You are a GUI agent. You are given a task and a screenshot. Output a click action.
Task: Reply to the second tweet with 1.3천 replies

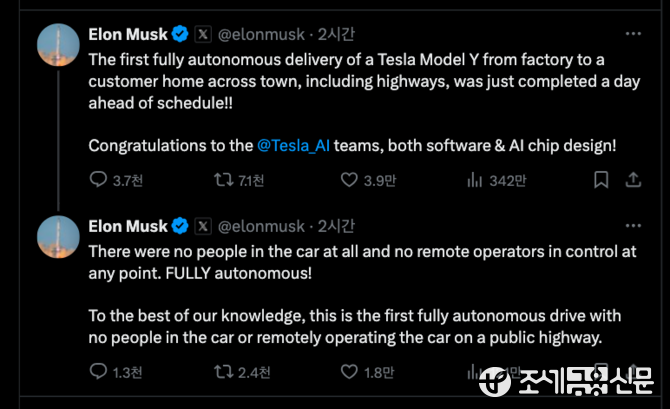(x=98, y=372)
